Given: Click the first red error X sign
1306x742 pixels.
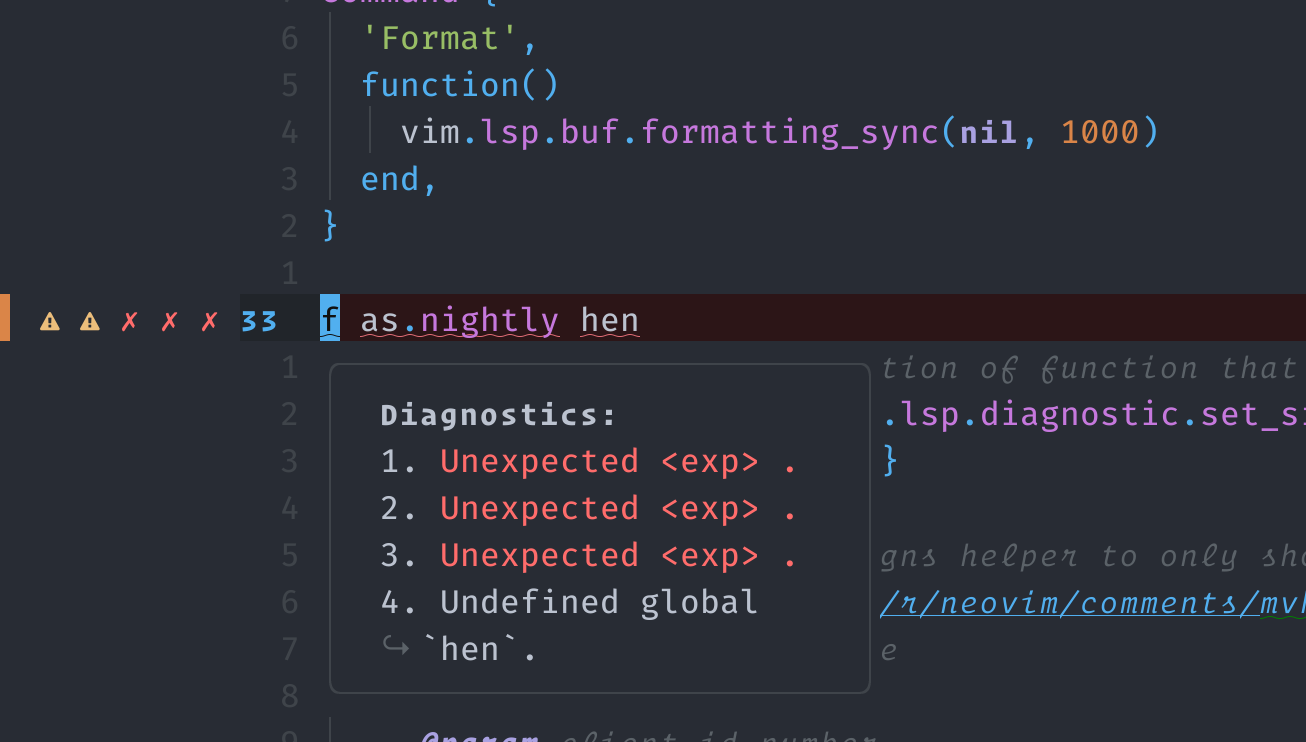Looking at the screenshot, I should pyautogui.click(x=129, y=320).
